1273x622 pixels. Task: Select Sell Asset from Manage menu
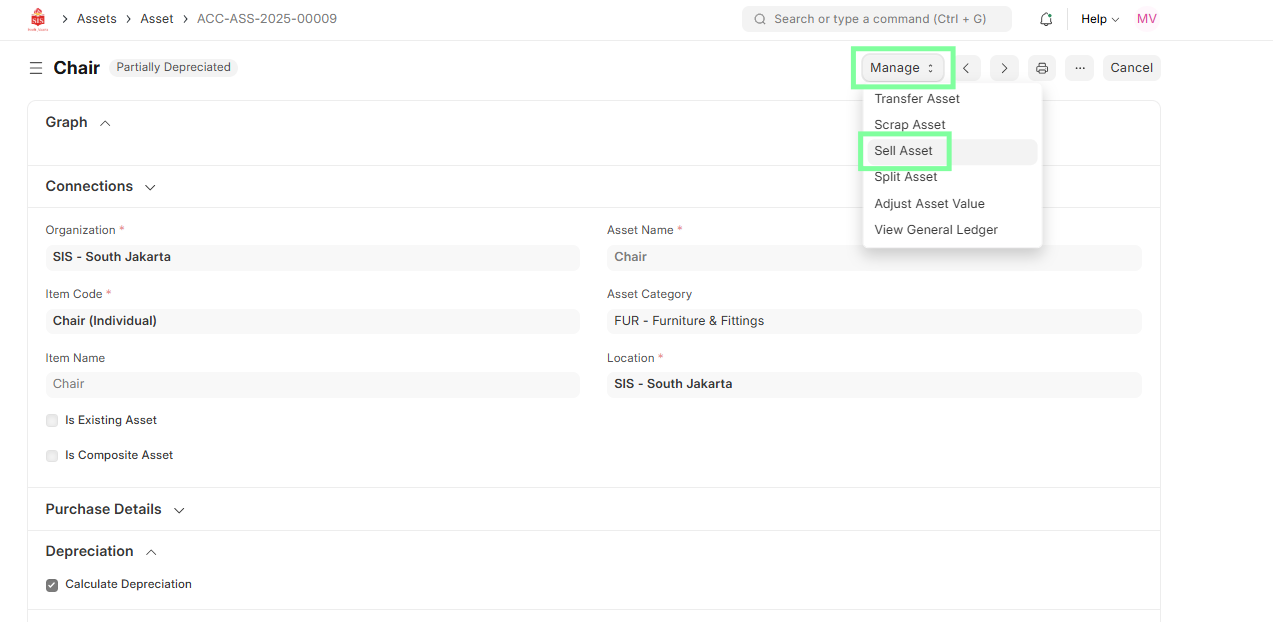pos(903,151)
